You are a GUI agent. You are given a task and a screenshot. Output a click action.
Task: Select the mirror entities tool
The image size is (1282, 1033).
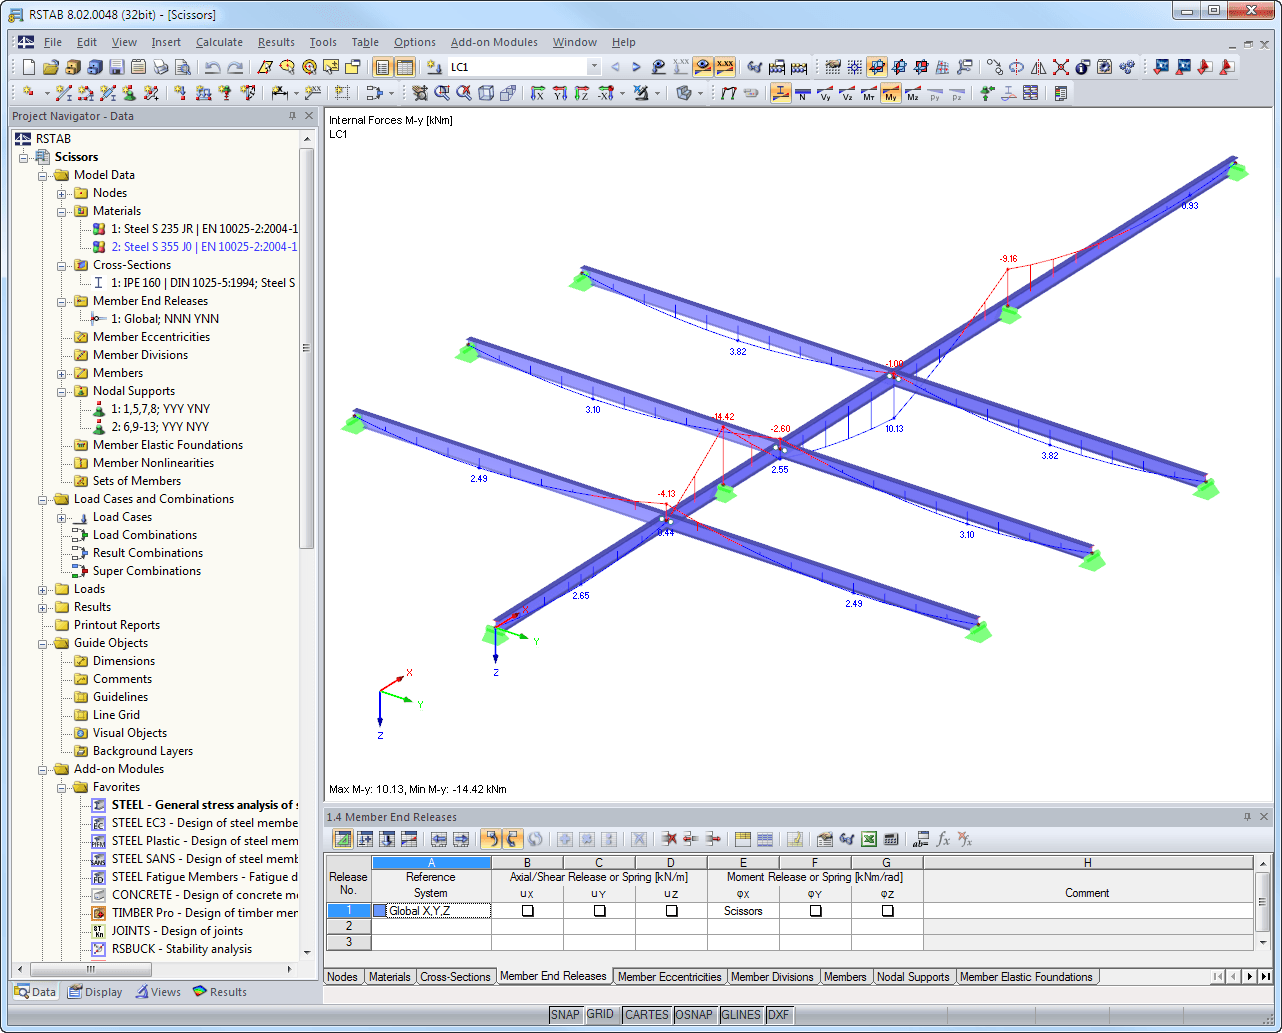[1038, 67]
